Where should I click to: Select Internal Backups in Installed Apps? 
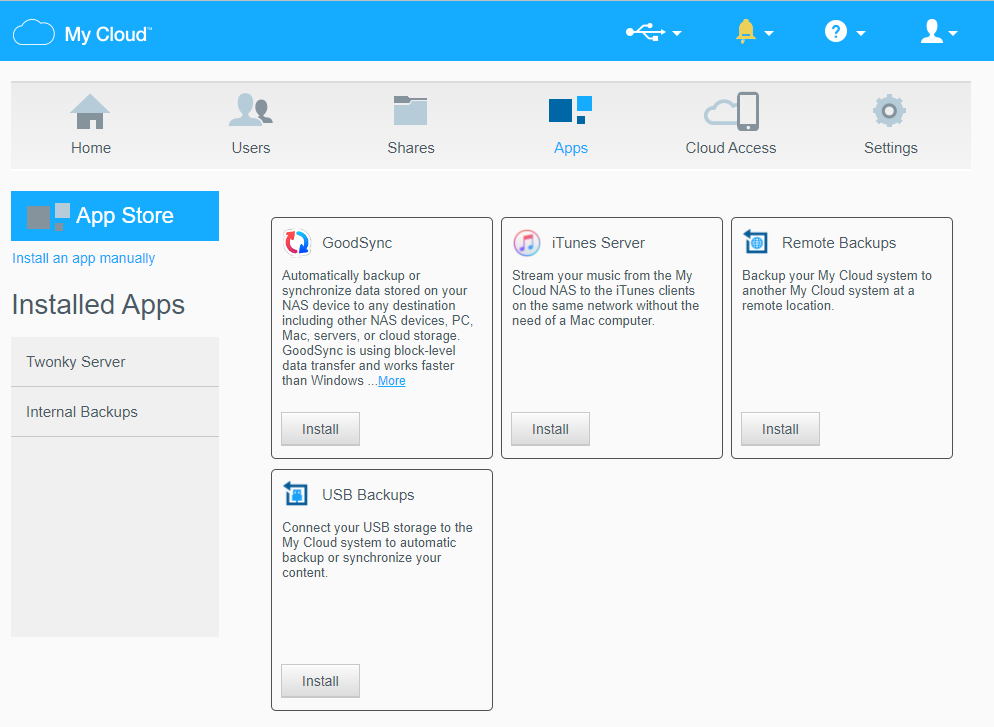point(115,412)
